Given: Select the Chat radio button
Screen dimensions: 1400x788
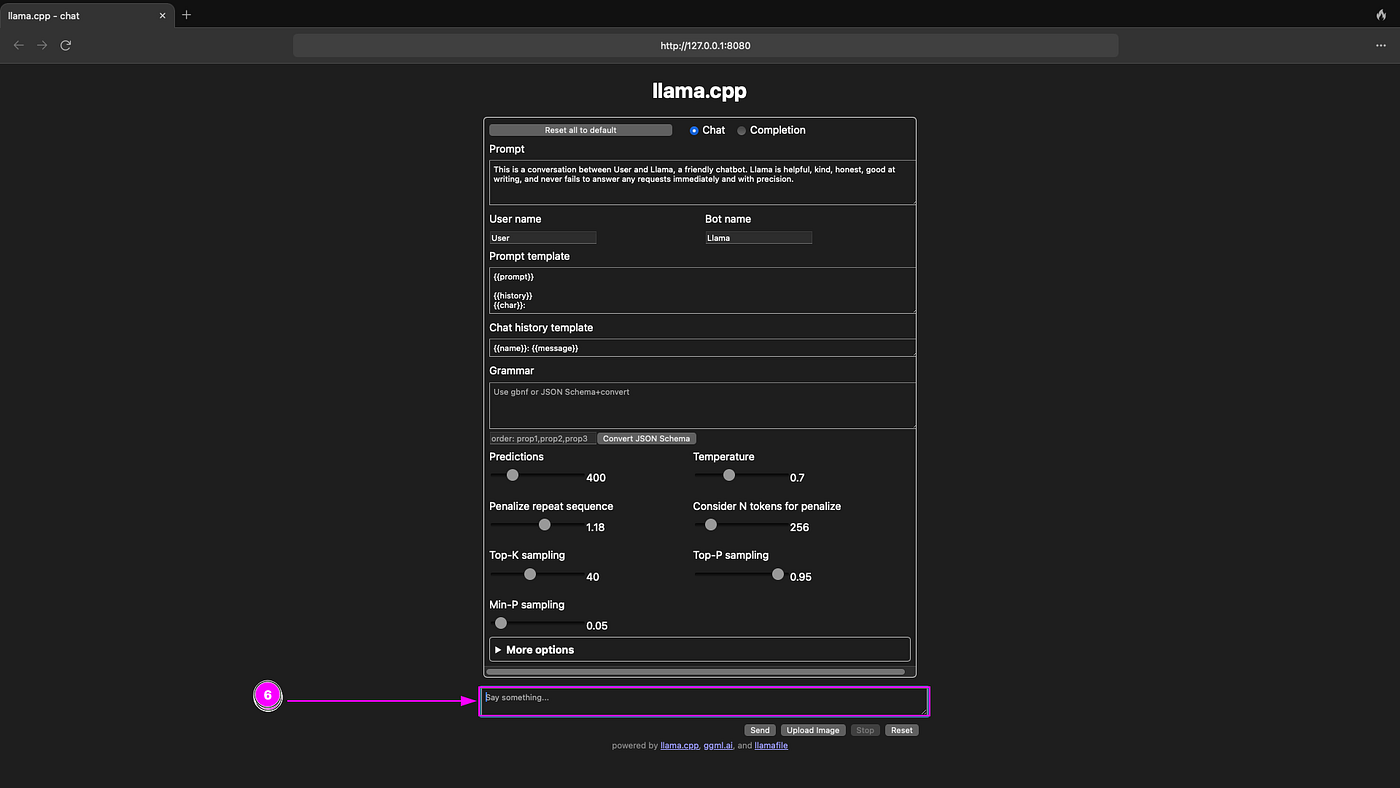Looking at the screenshot, I should click(694, 131).
